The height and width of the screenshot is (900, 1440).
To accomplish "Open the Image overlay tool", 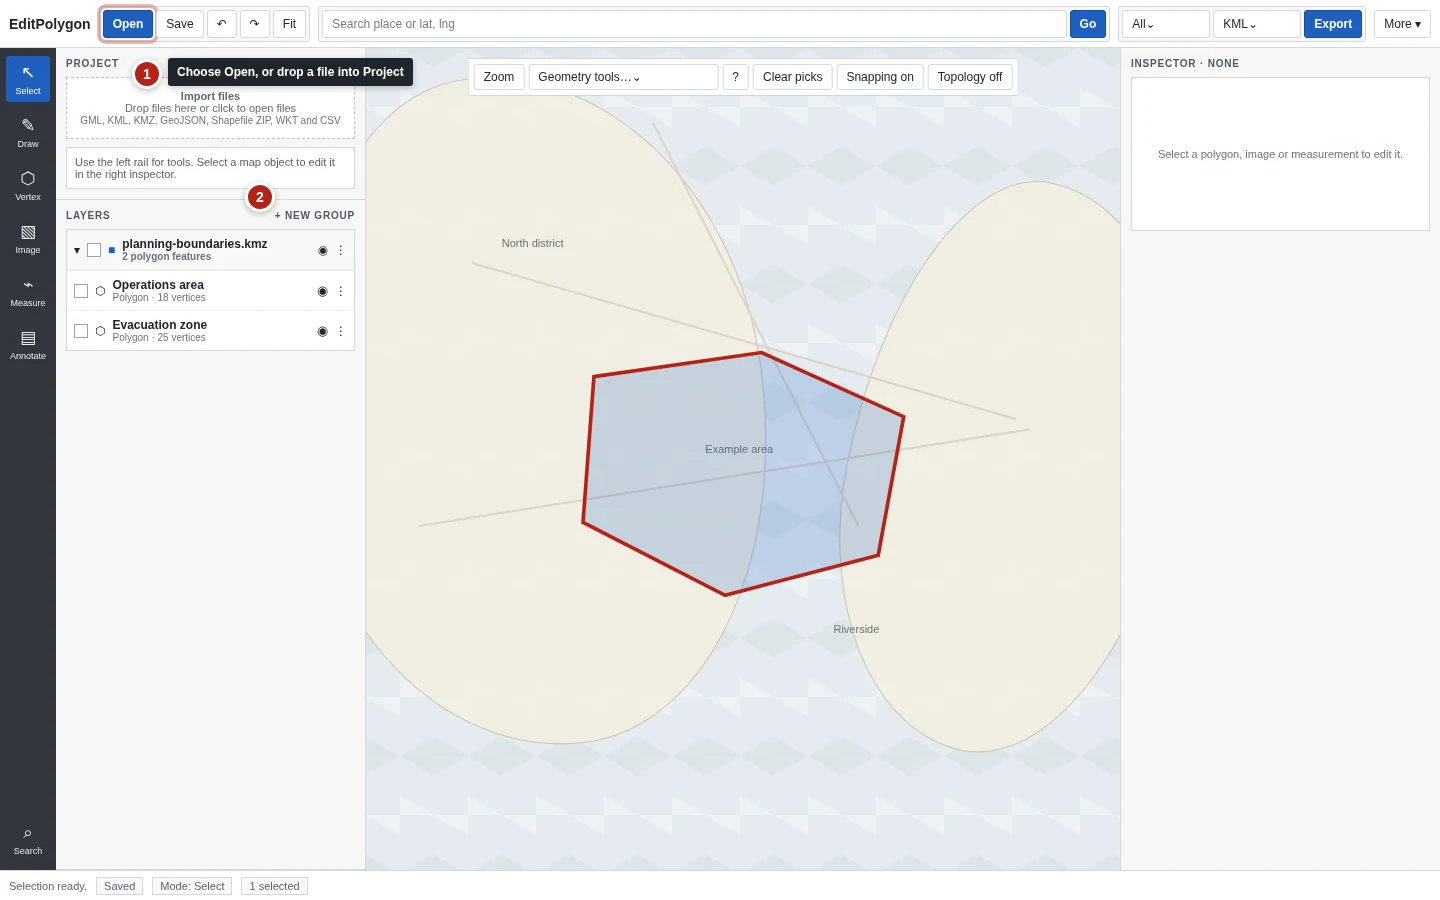I will tap(28, 238).
